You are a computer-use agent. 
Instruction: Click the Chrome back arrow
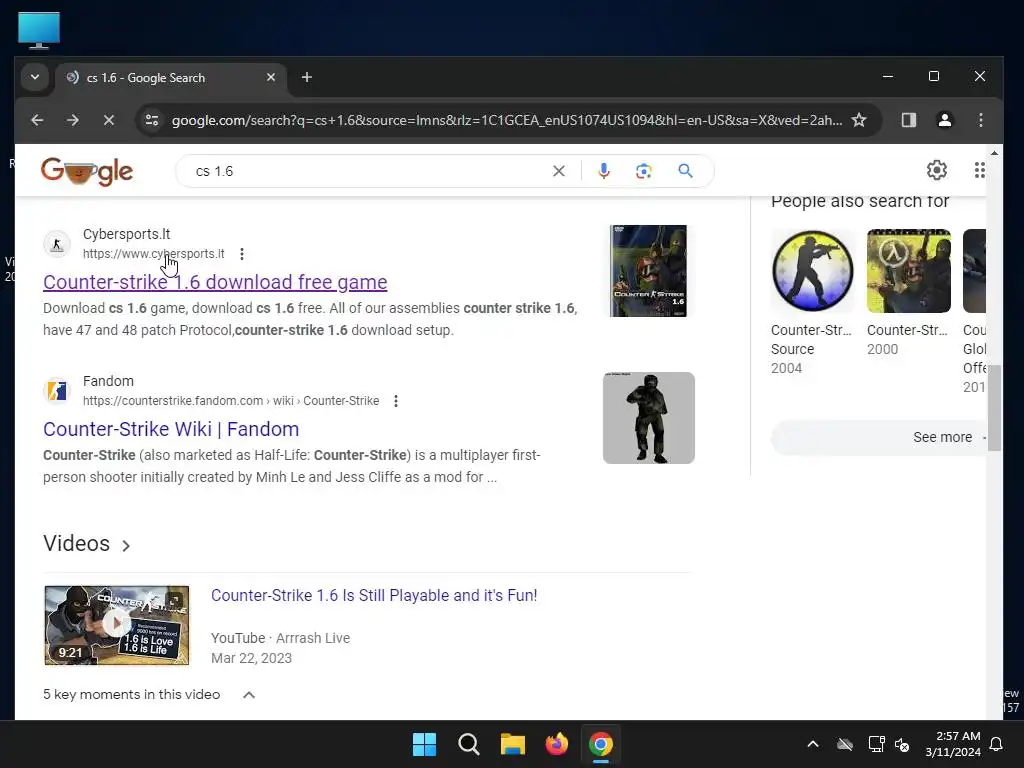coord(37,120)
